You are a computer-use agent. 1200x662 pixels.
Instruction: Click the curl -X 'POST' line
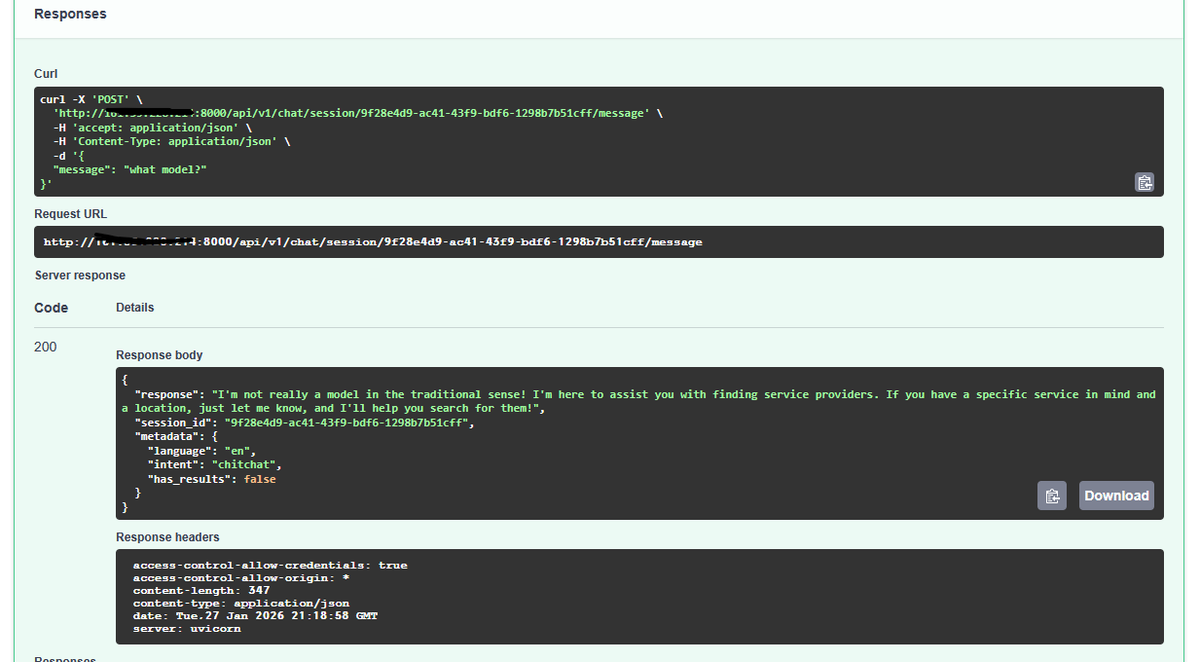[91, 99]
